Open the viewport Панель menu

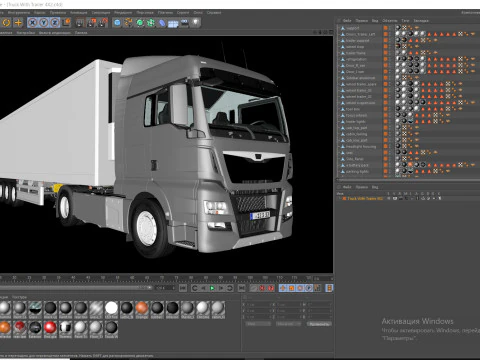81,33
